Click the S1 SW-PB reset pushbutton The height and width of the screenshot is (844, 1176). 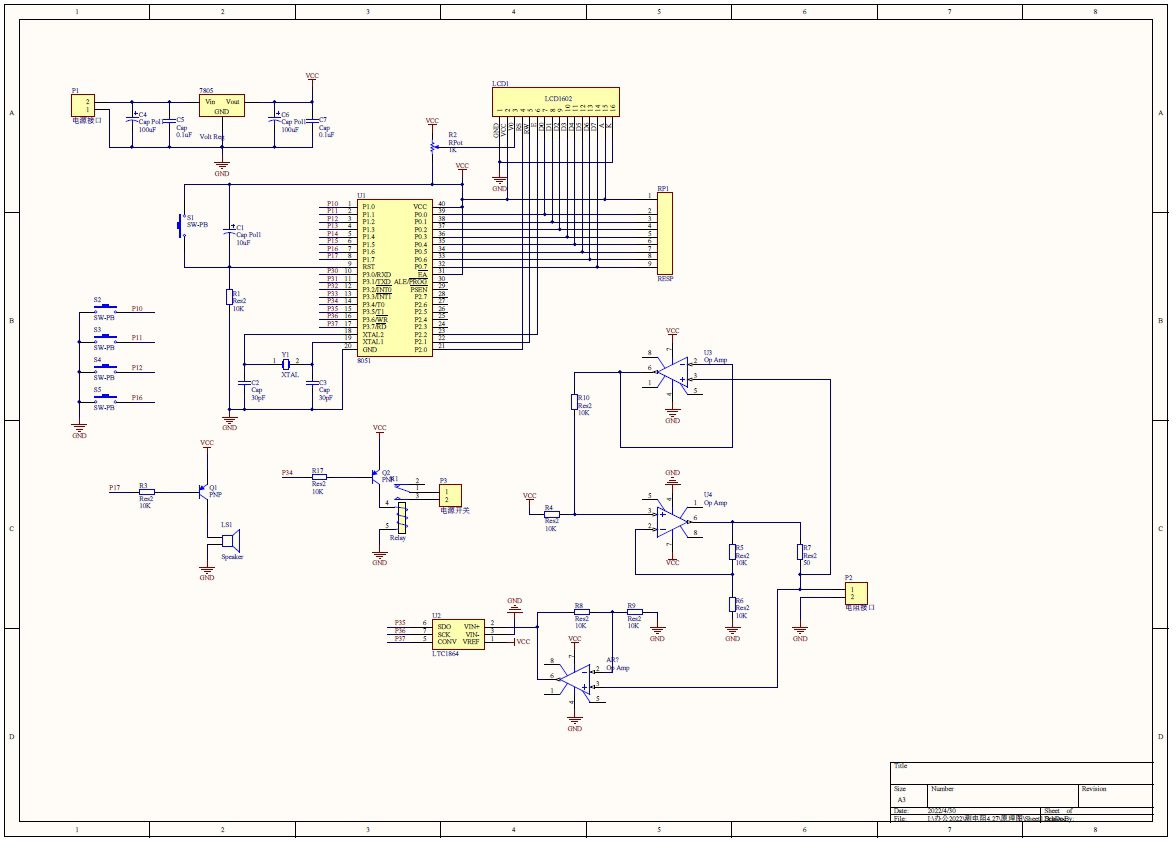(x=181, y=225)
